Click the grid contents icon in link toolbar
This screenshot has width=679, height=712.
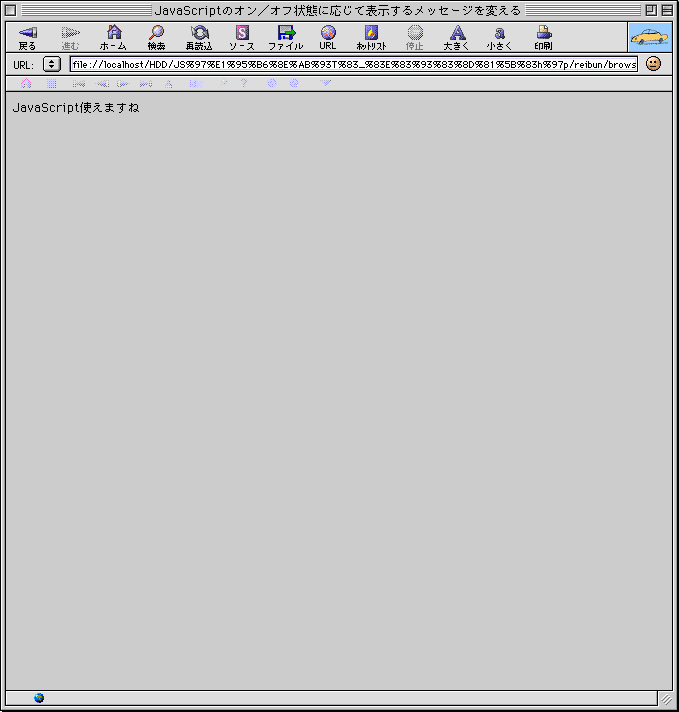pos(51,84)
